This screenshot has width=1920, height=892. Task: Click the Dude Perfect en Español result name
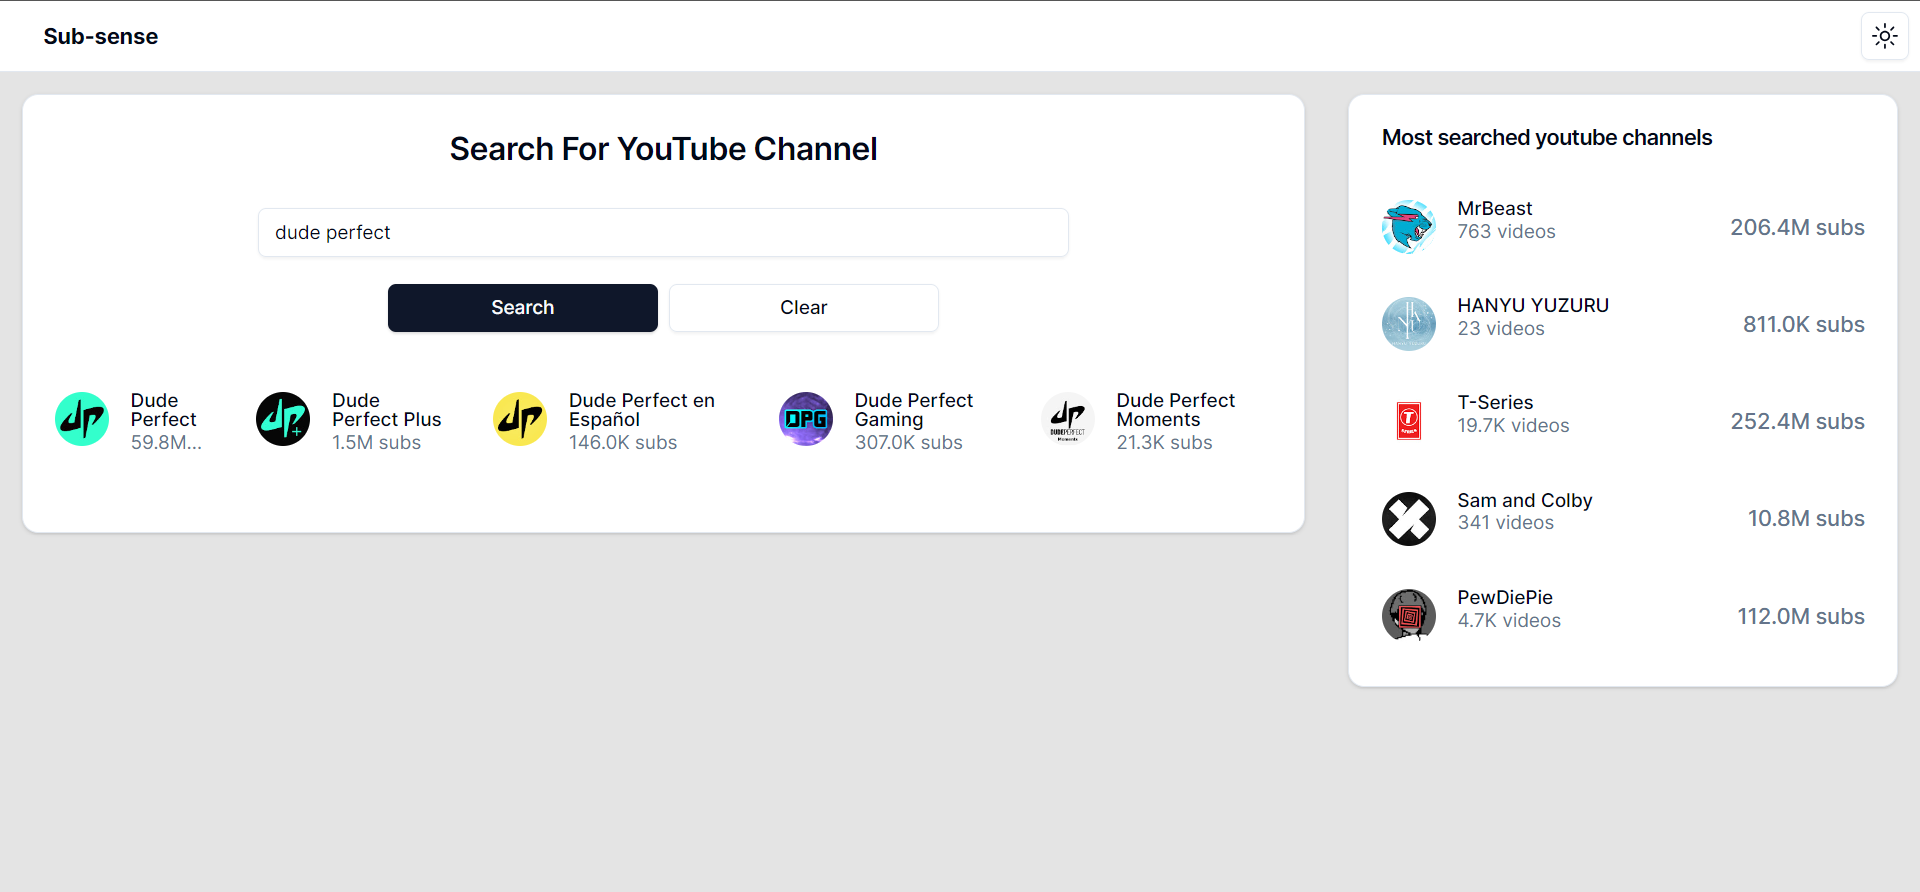642,410
